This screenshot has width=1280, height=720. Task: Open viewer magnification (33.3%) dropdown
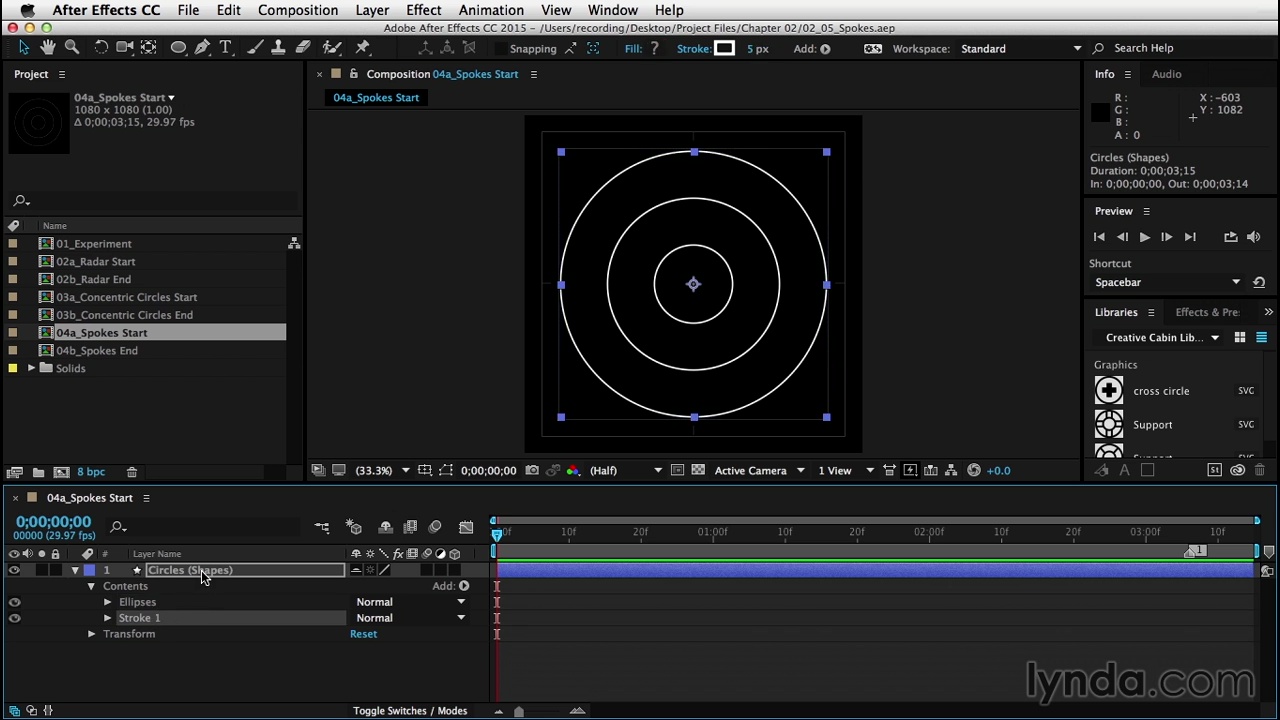coord(382,470)
